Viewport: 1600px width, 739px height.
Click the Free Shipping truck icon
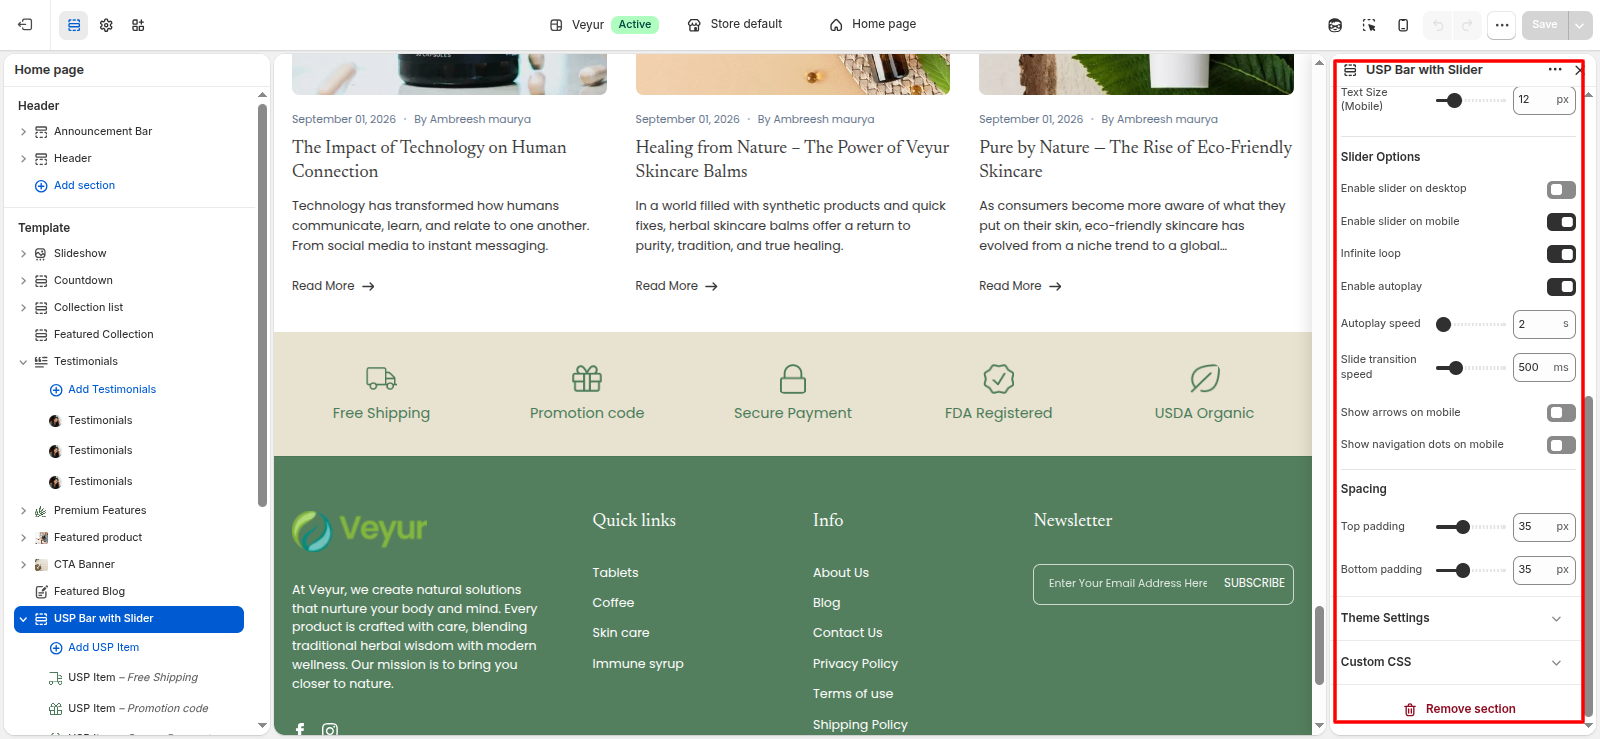[x=381, y=379]
